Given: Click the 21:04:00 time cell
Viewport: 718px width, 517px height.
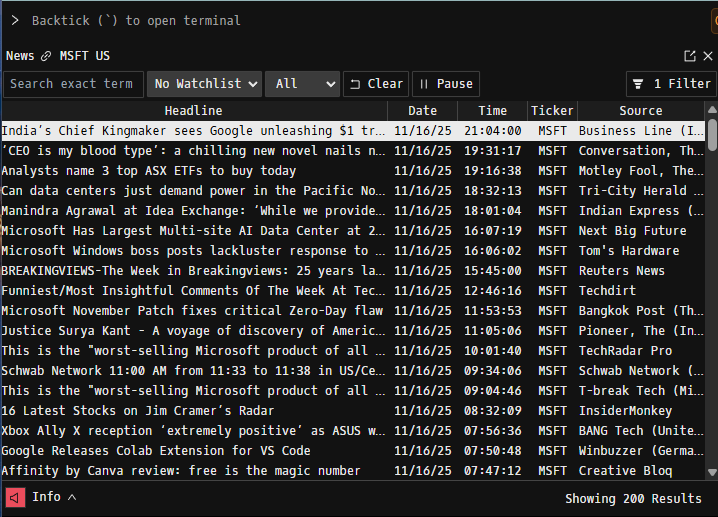Looking at the screenshot, I should (493, 131).
